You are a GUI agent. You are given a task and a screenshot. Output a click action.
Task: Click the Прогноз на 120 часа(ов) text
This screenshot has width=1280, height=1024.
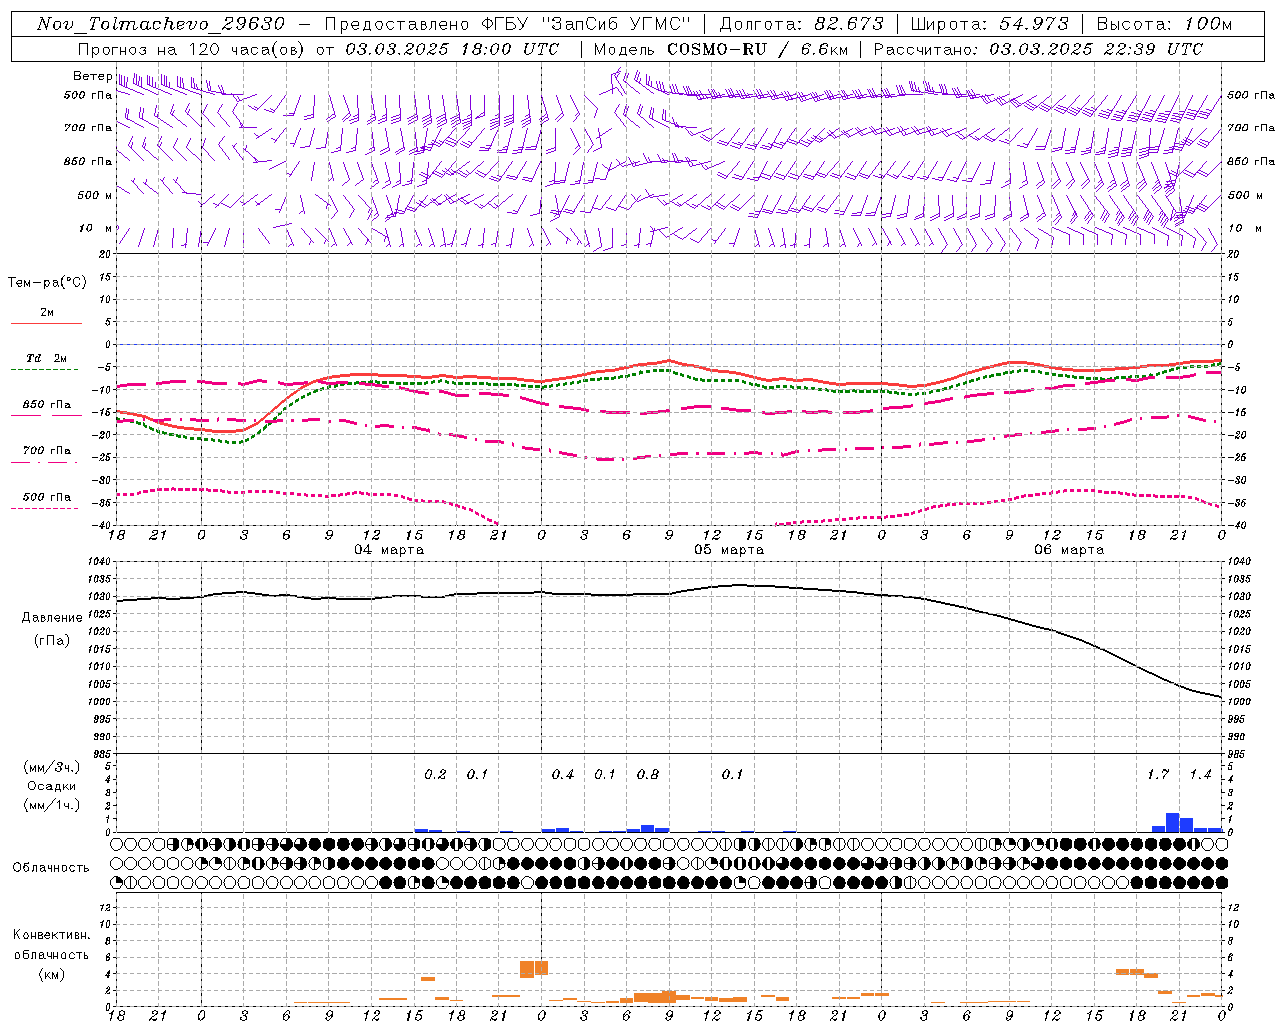pyautogui.click(x=192, y=49)
